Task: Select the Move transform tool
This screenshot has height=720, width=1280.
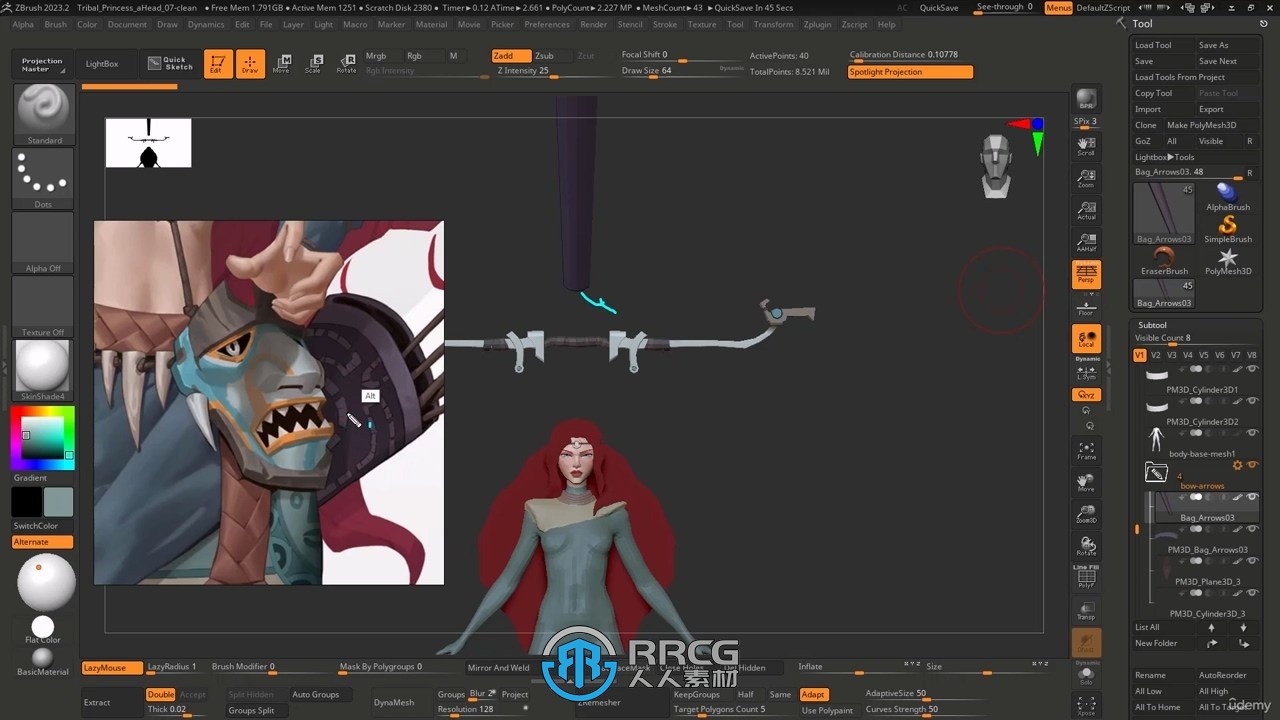Action: [282, 64]
